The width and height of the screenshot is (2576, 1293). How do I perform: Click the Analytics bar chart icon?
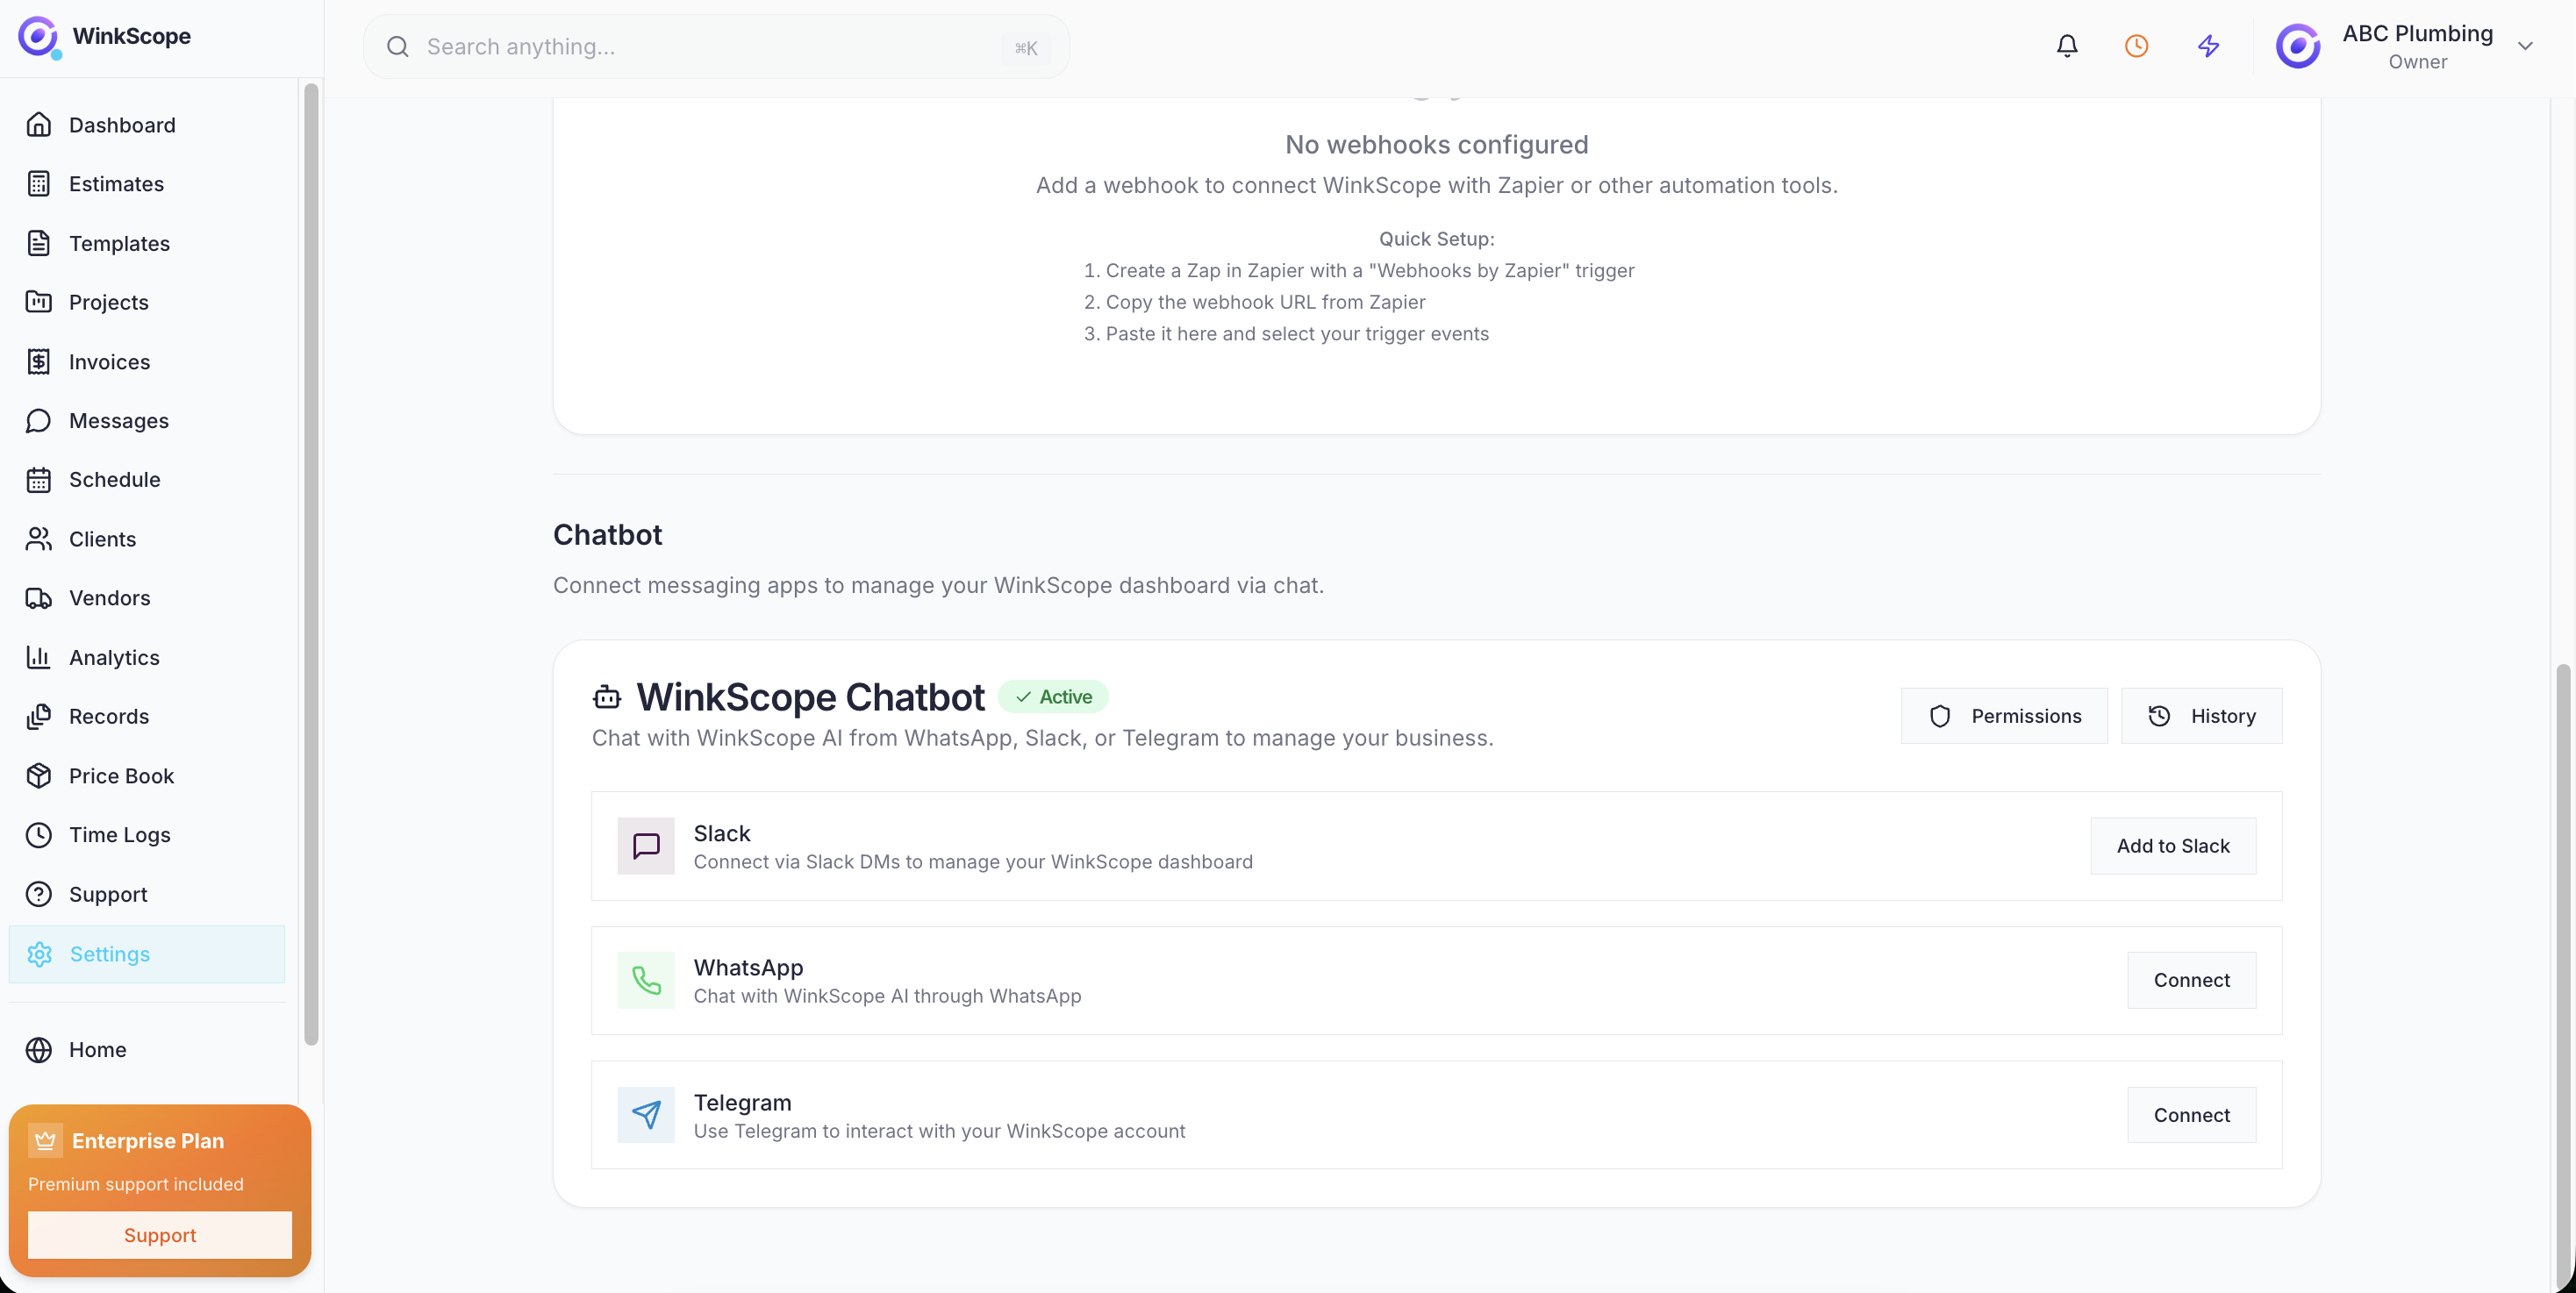click(x=39, y=658)
